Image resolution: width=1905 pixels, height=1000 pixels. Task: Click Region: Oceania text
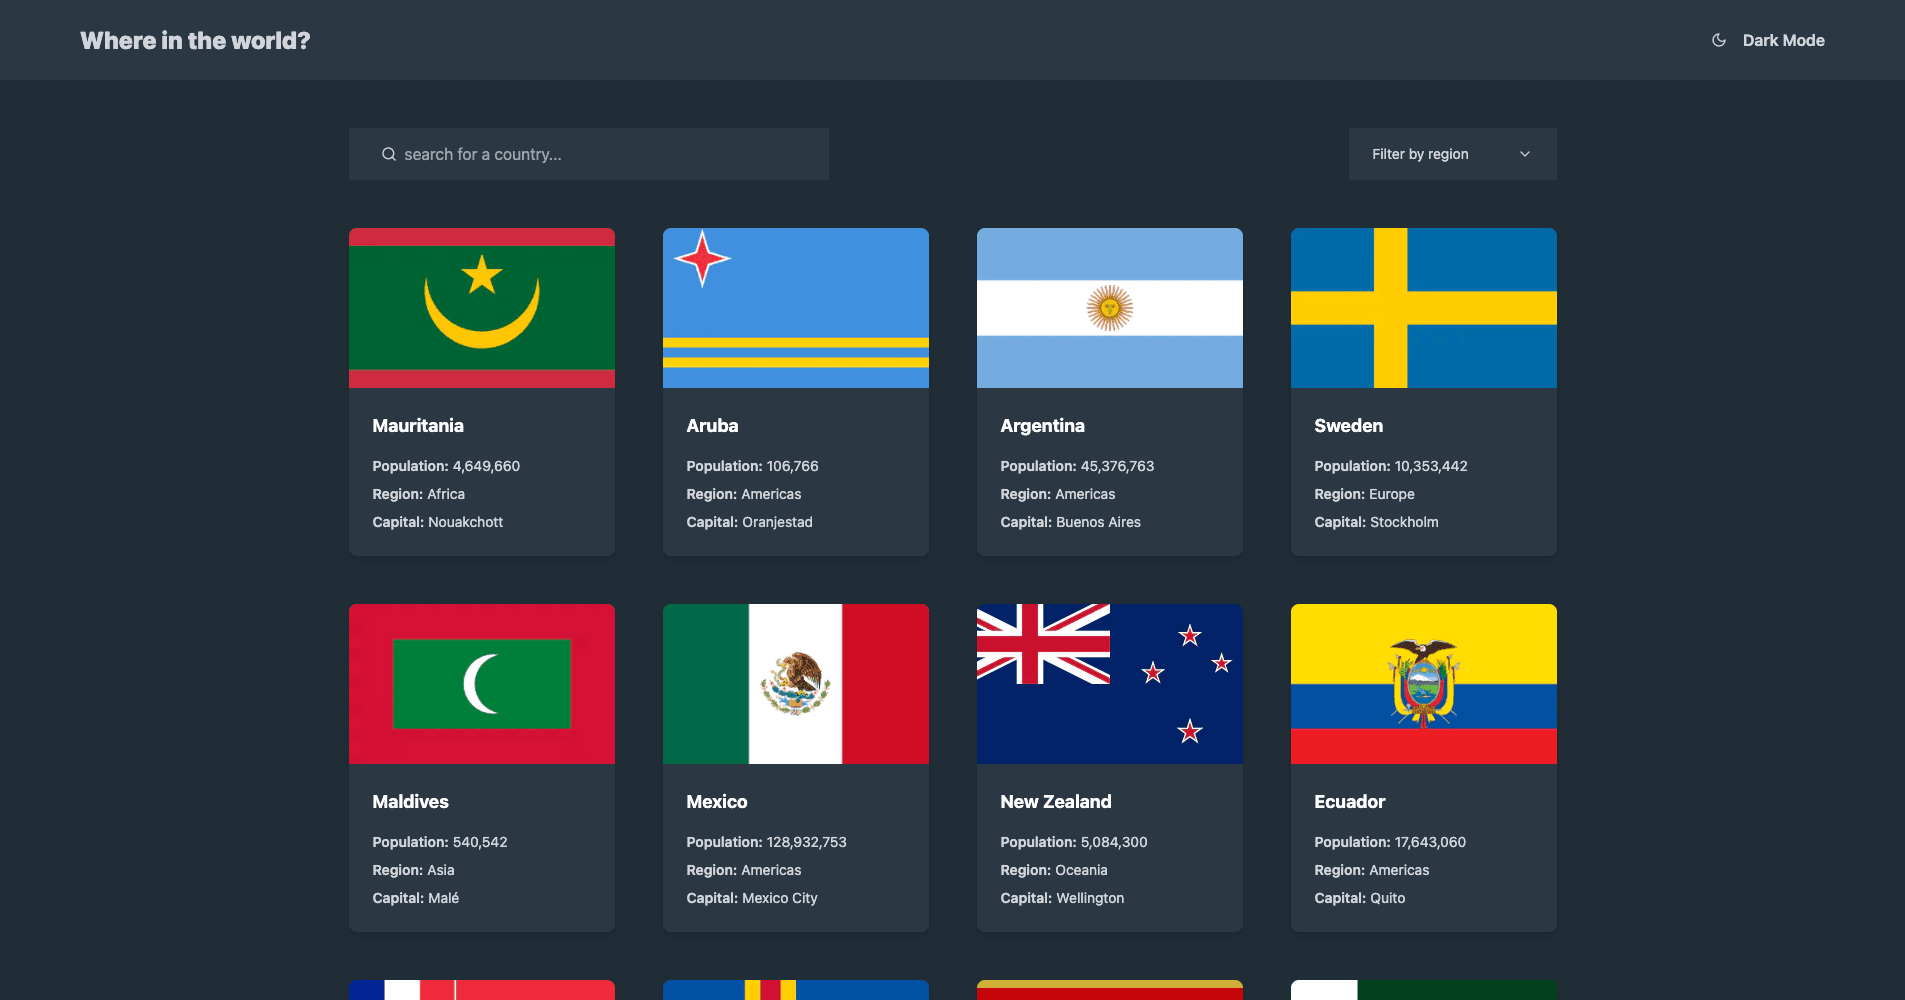click(1054, 870)
